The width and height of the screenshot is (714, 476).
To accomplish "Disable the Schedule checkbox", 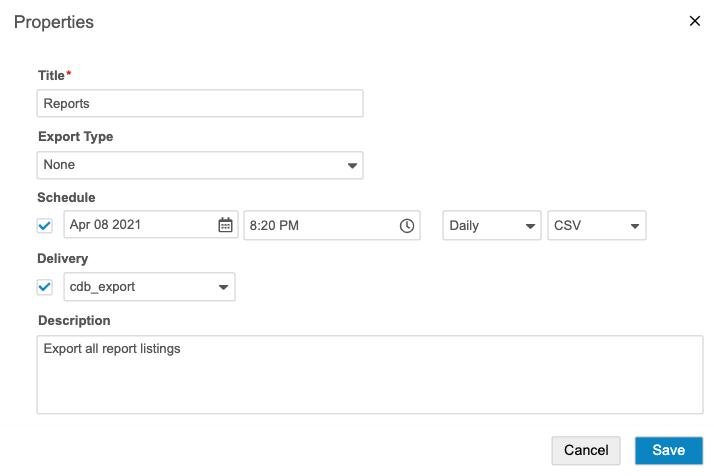I will click(45, 226).
